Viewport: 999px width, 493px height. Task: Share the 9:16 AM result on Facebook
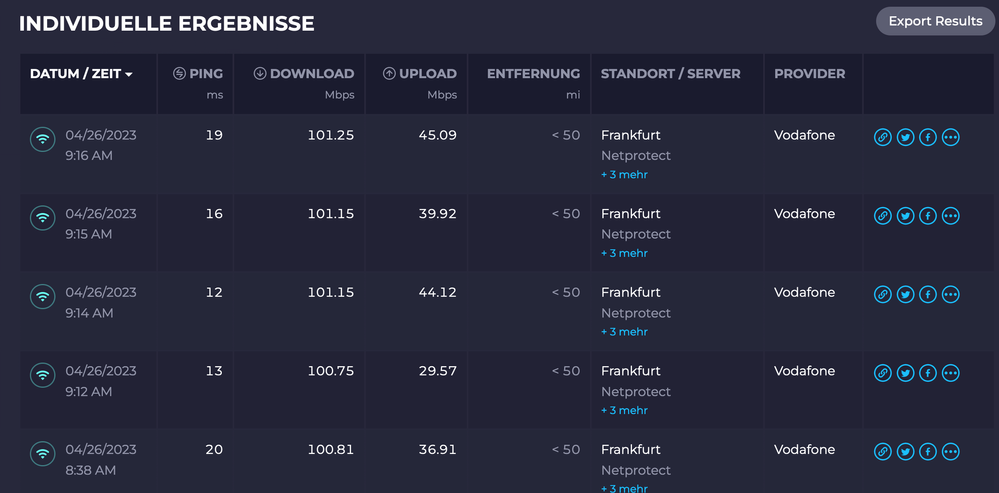click(928, 137)
